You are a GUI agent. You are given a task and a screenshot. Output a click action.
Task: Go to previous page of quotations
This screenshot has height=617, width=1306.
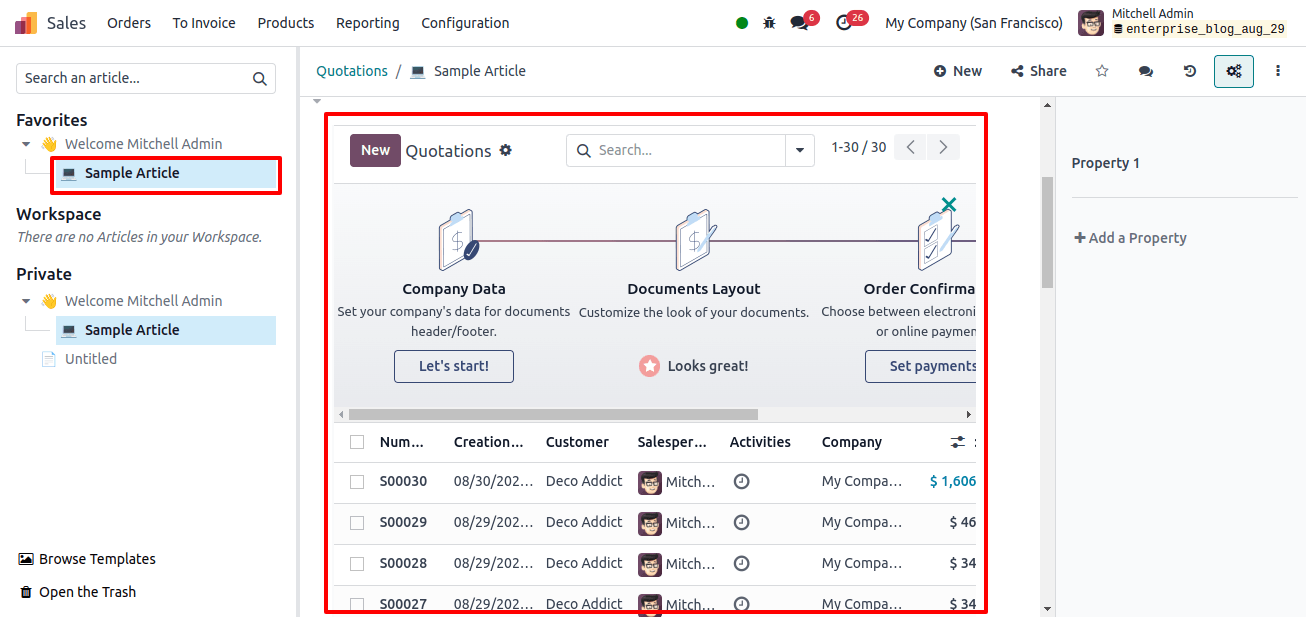(x=910, y=147)
